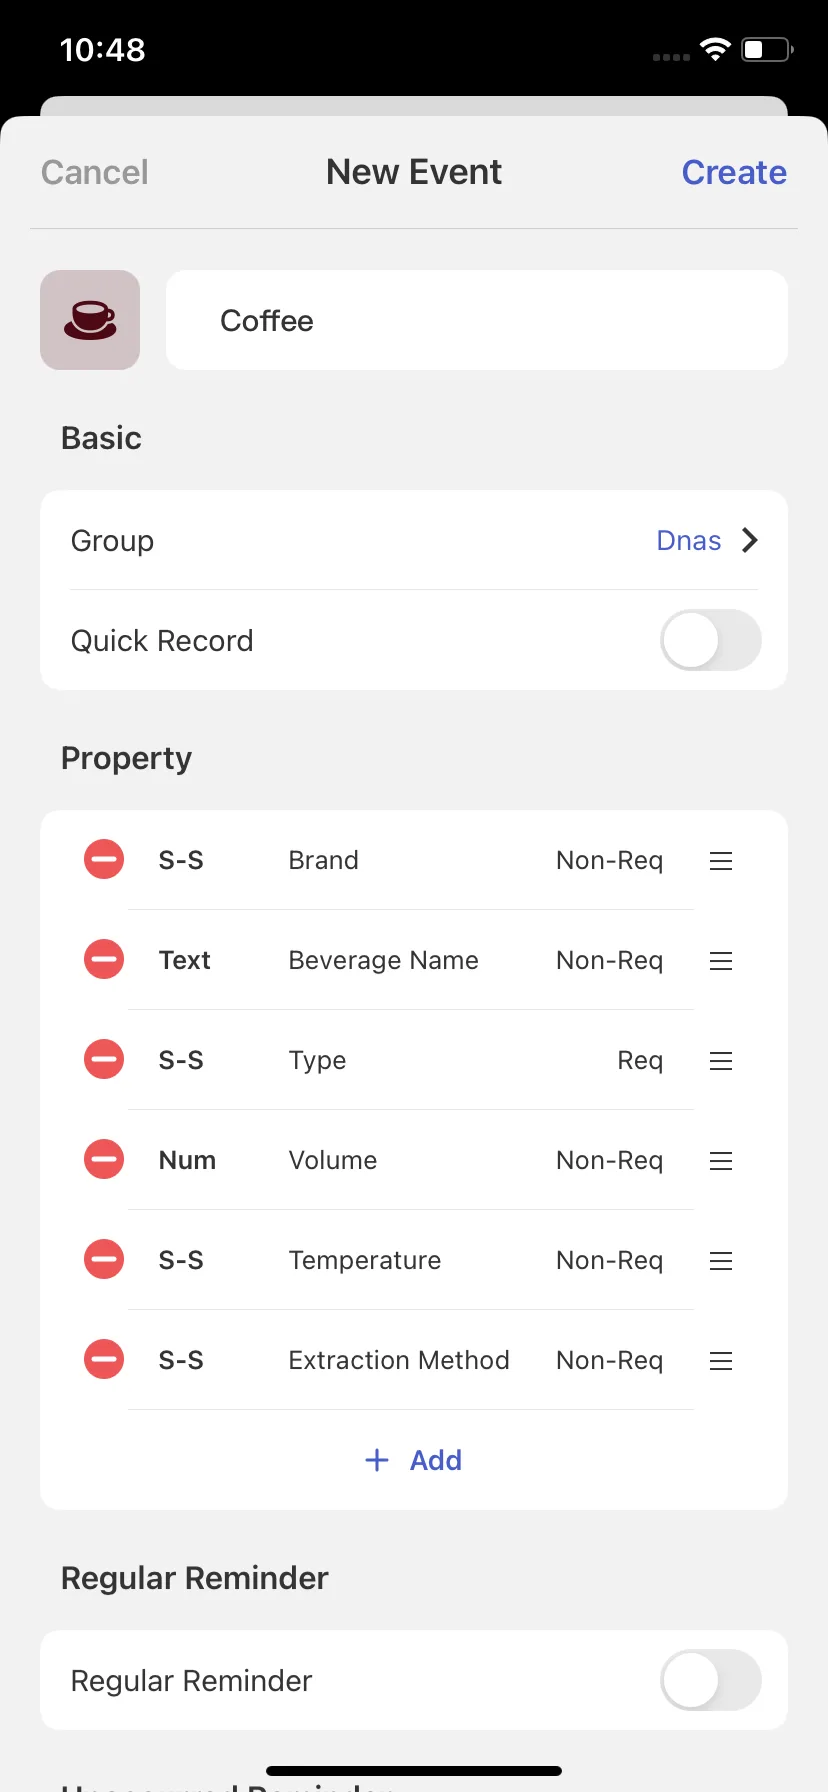Delete the Beverage Name property via red minus
This screenshot has width=828, height=1792.
[104, 960]
